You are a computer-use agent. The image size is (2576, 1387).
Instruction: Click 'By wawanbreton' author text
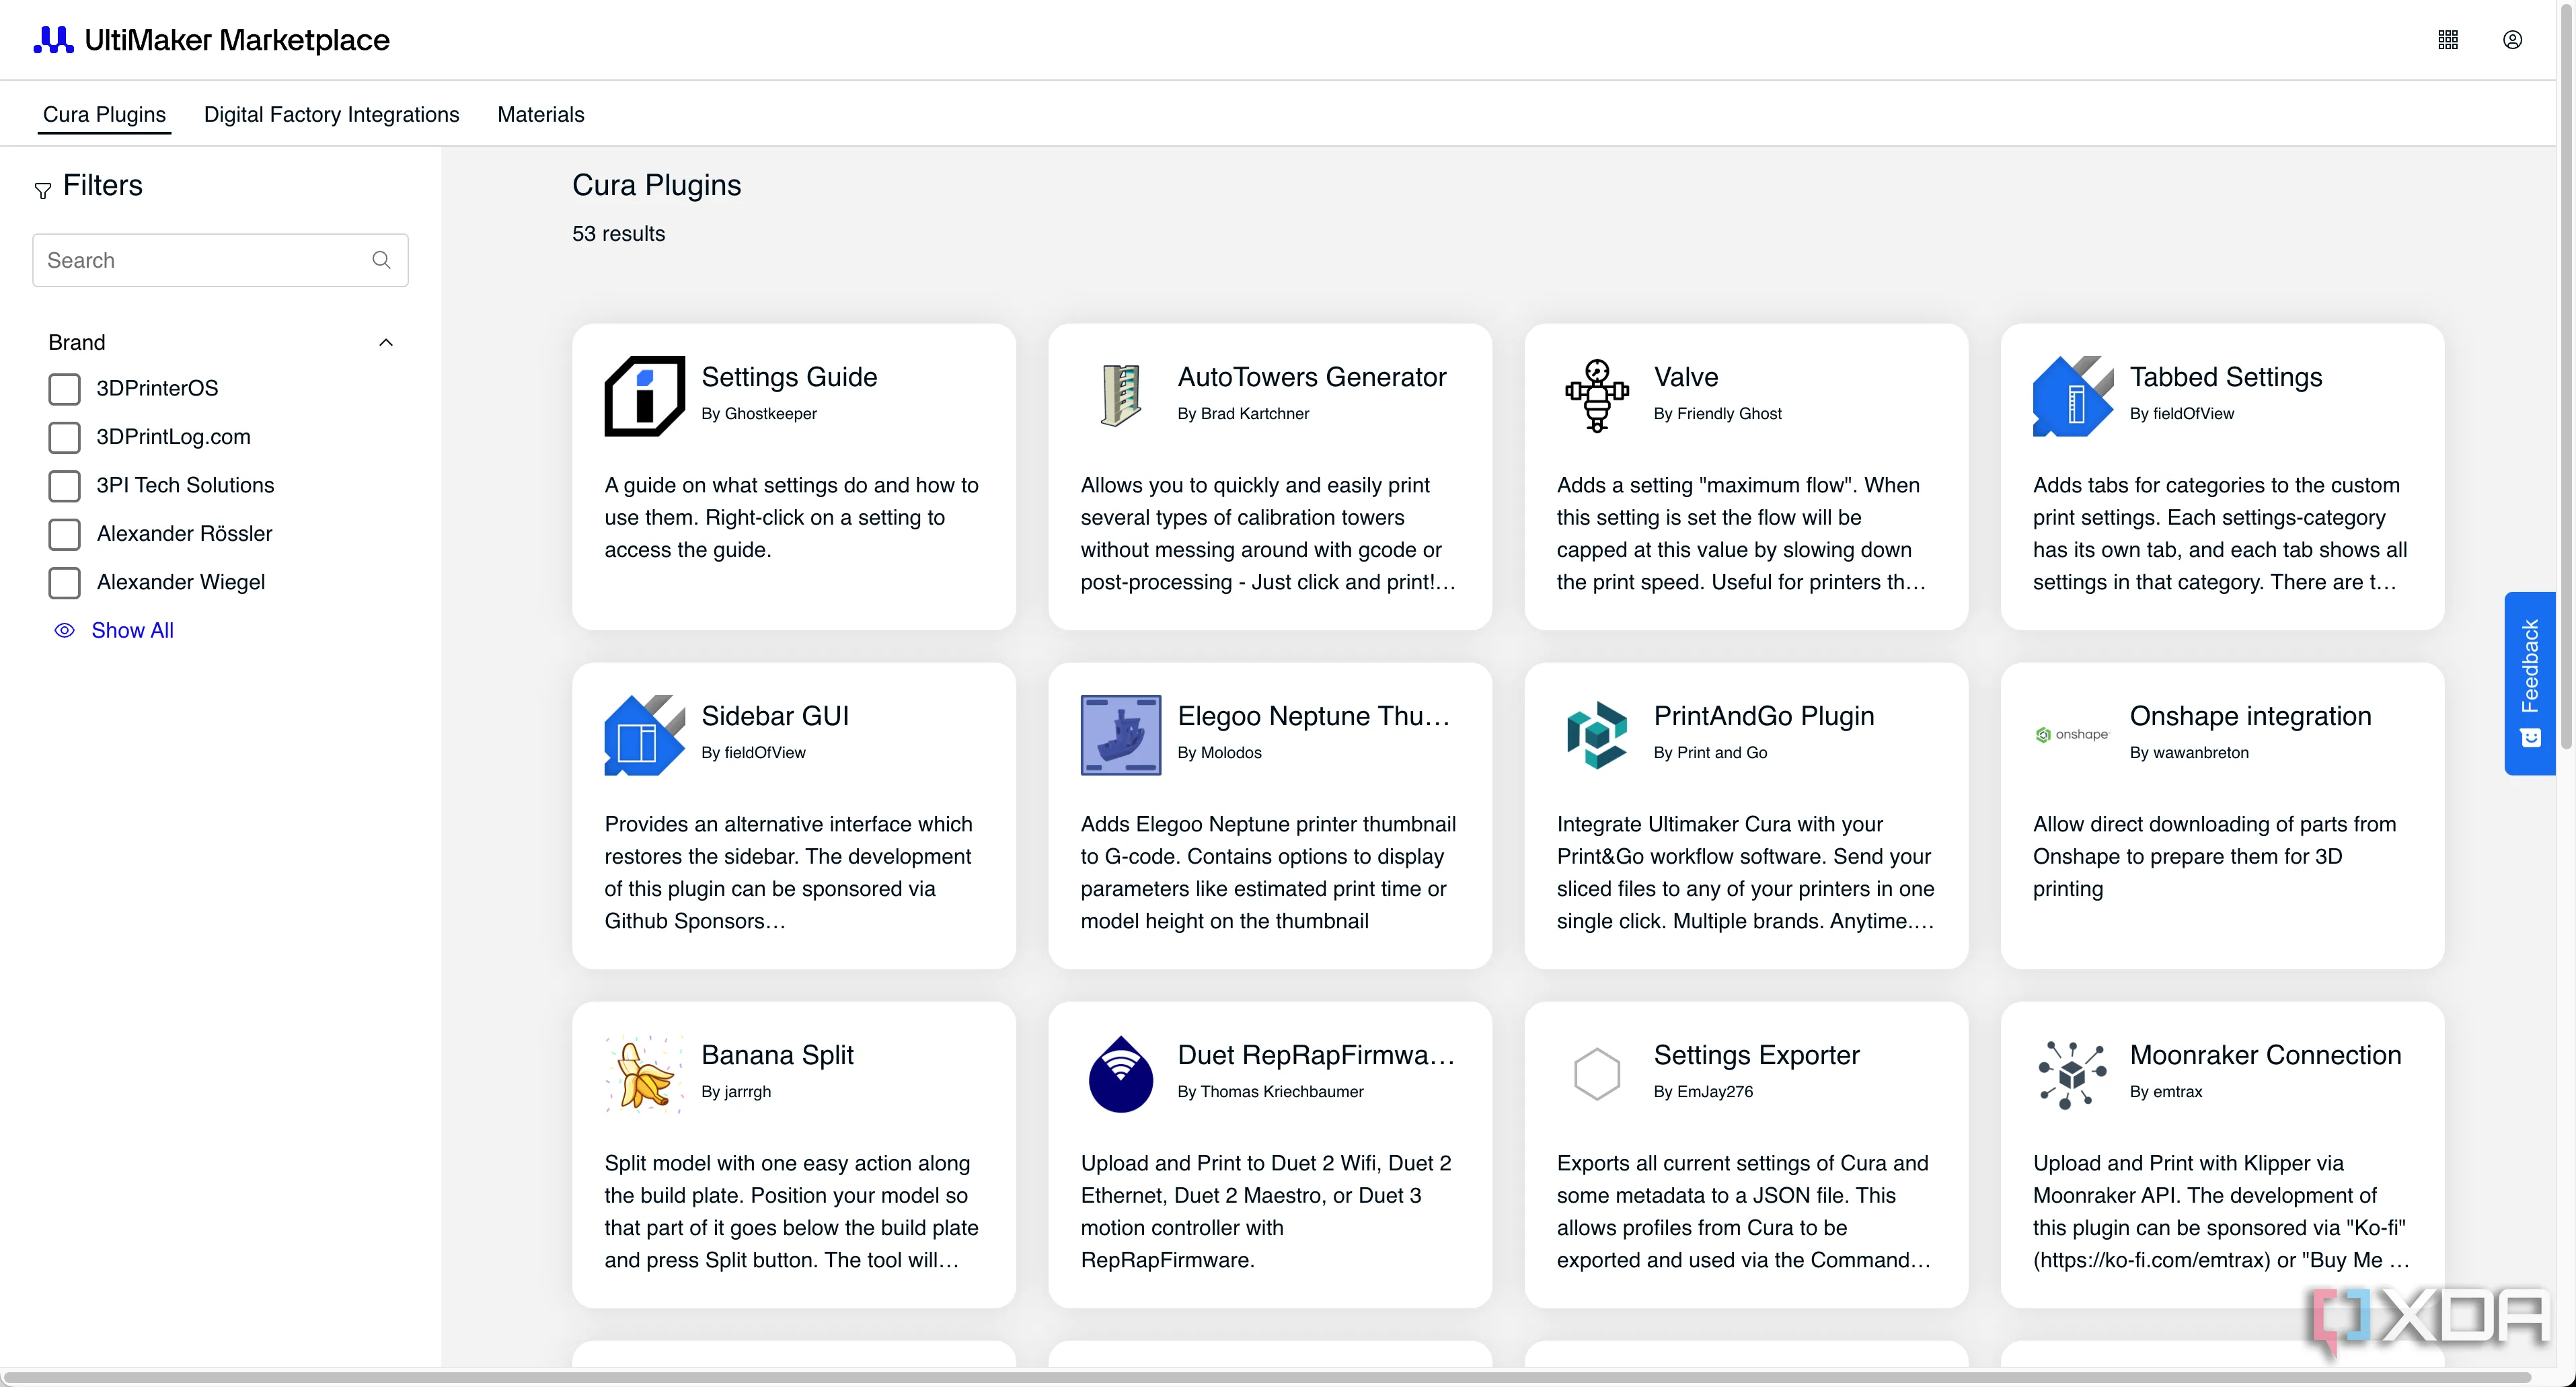coord(2190,752)
